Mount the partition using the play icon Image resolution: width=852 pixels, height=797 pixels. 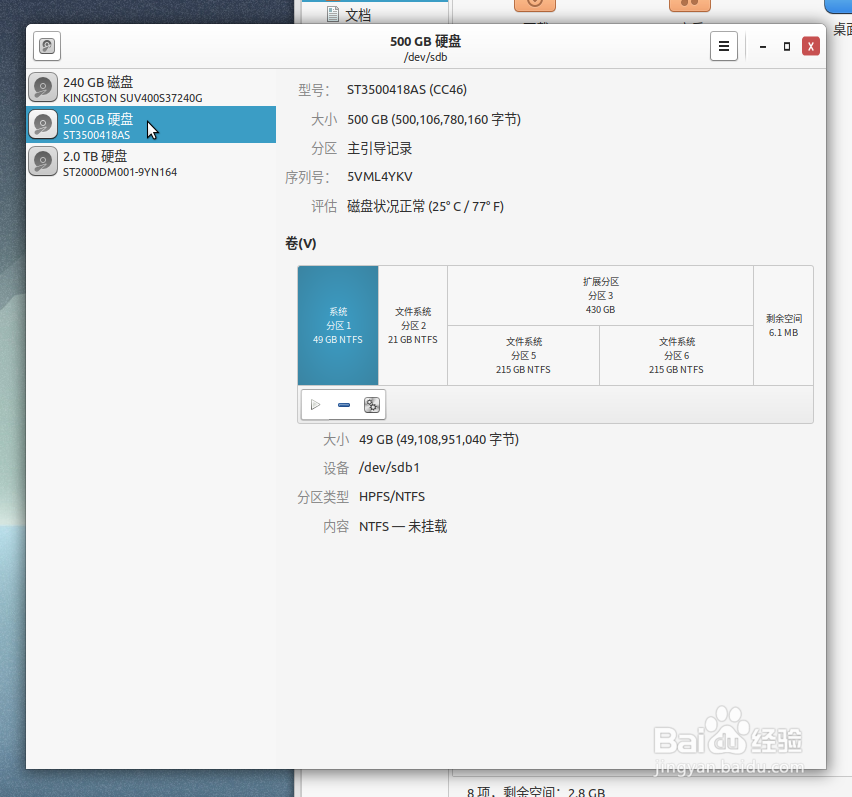(x=315, y=404)
